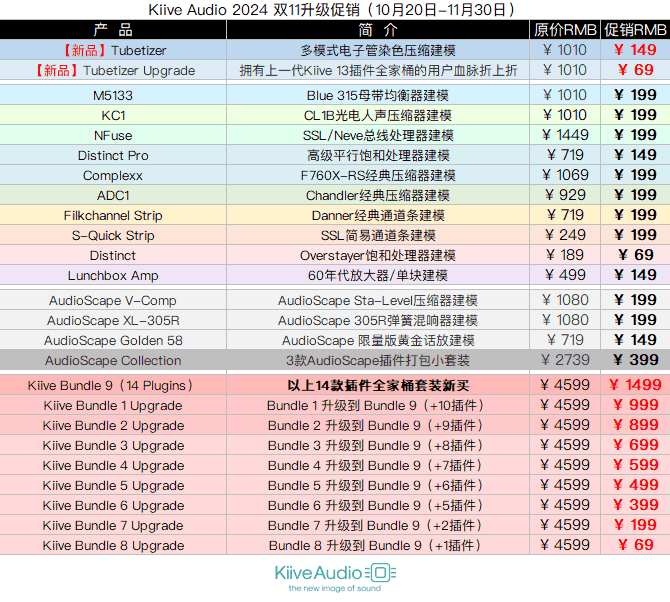
Task: Select the AudioScape Collection row name
Action: (113, 361)
